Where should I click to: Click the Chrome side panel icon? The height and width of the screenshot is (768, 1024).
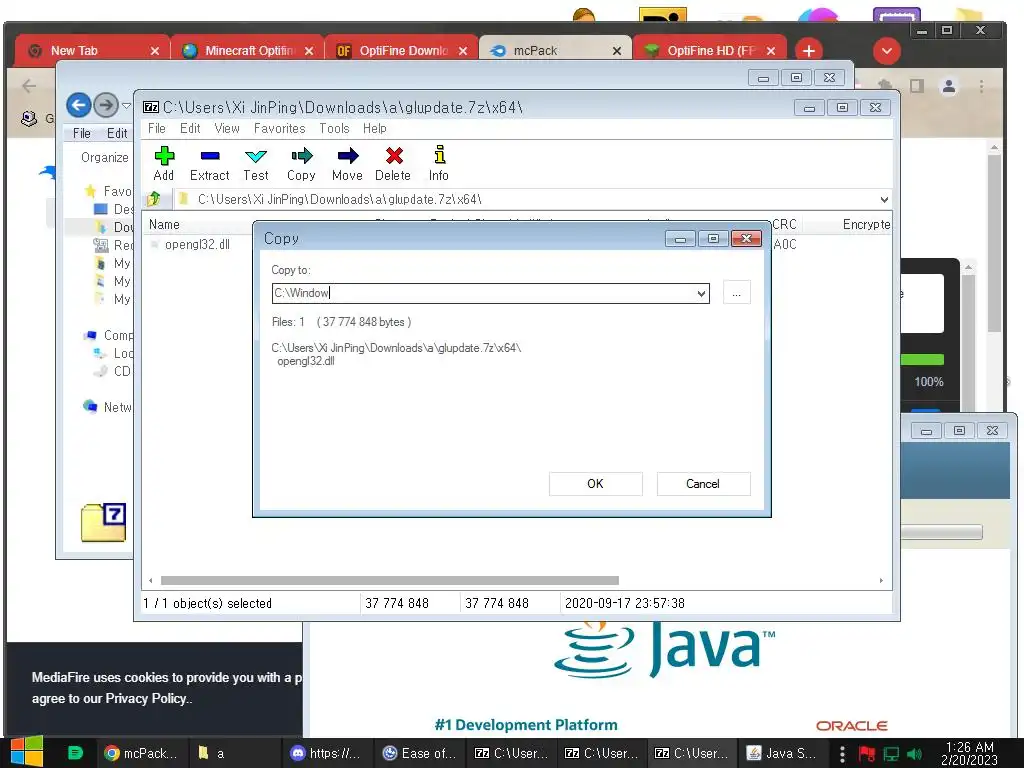[x=917, y=86]
